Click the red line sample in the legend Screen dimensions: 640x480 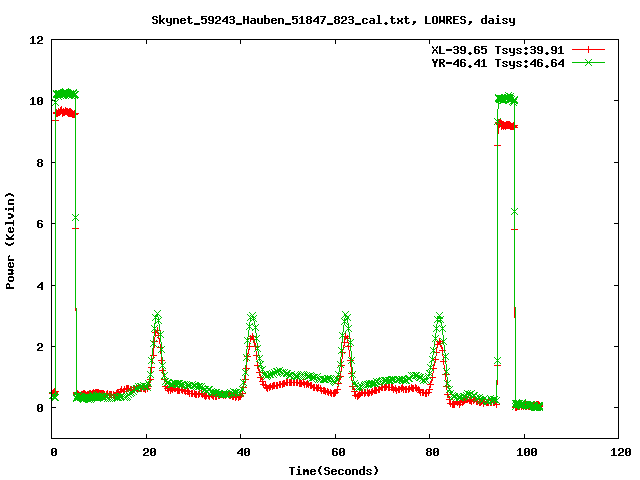[x=588, y=50]
